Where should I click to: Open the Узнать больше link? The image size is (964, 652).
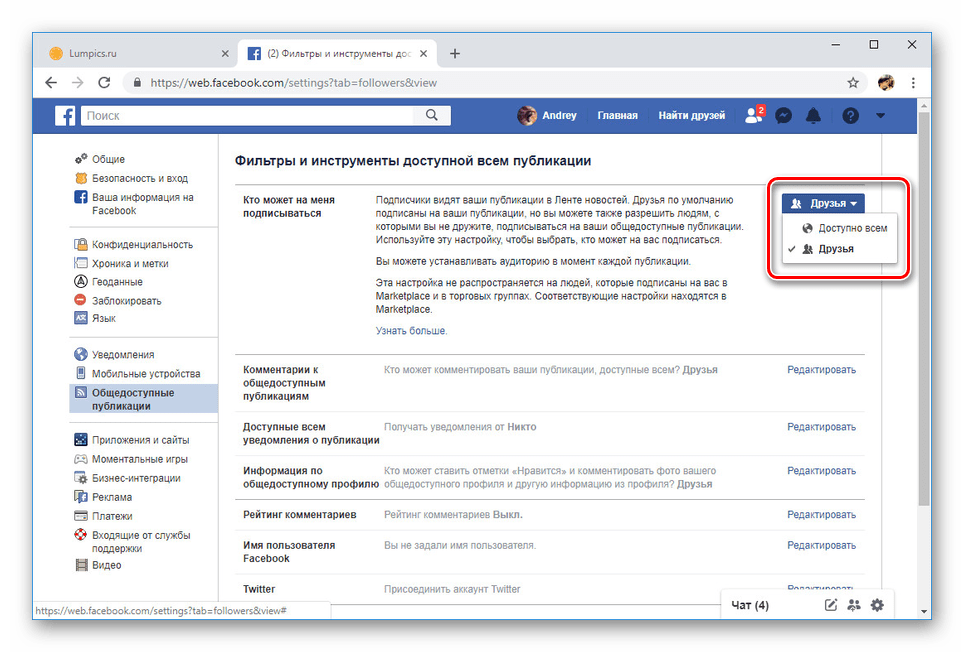(x=411, y=332)
